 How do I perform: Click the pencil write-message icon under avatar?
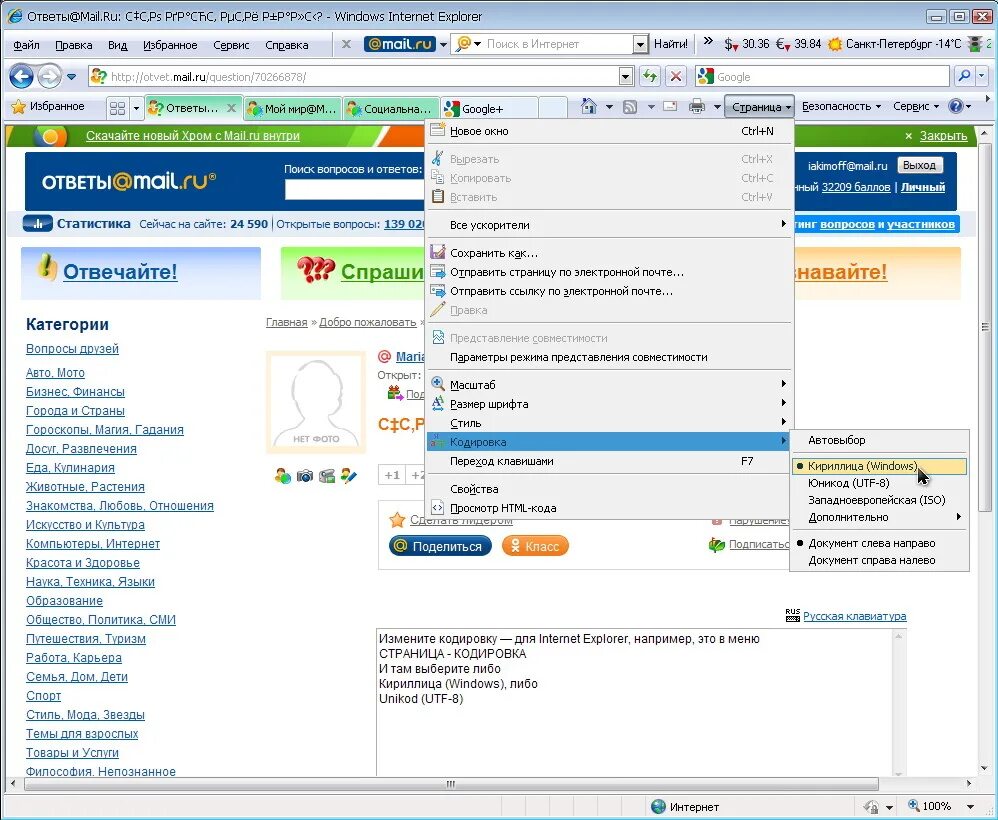point(349,476)
